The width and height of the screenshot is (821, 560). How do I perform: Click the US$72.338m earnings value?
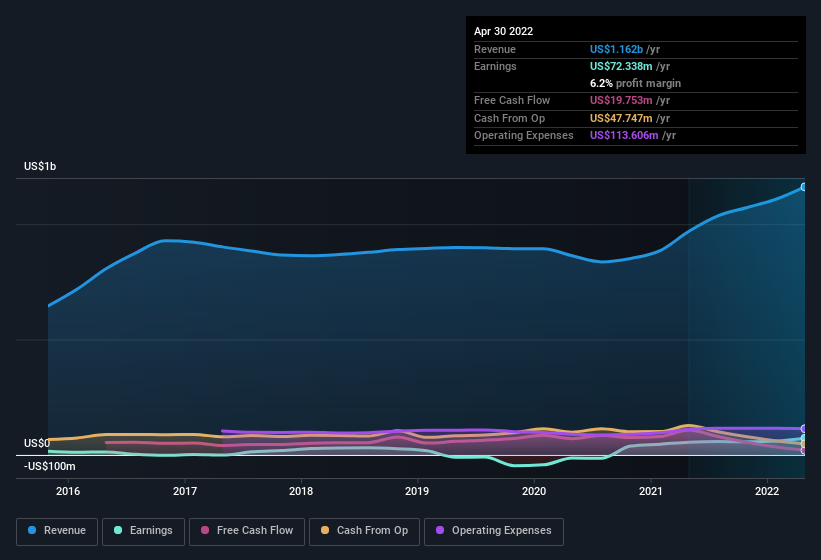[x=621, y=66]
